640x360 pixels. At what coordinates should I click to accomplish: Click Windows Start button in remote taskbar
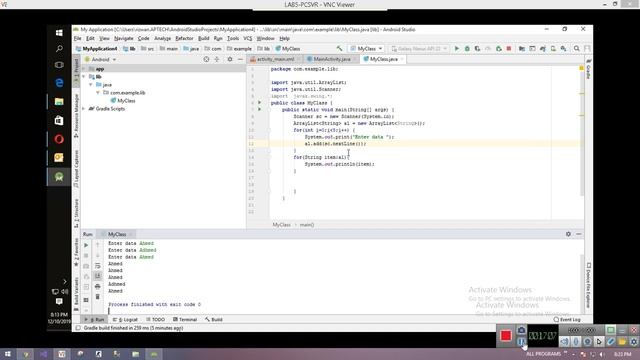59,33
